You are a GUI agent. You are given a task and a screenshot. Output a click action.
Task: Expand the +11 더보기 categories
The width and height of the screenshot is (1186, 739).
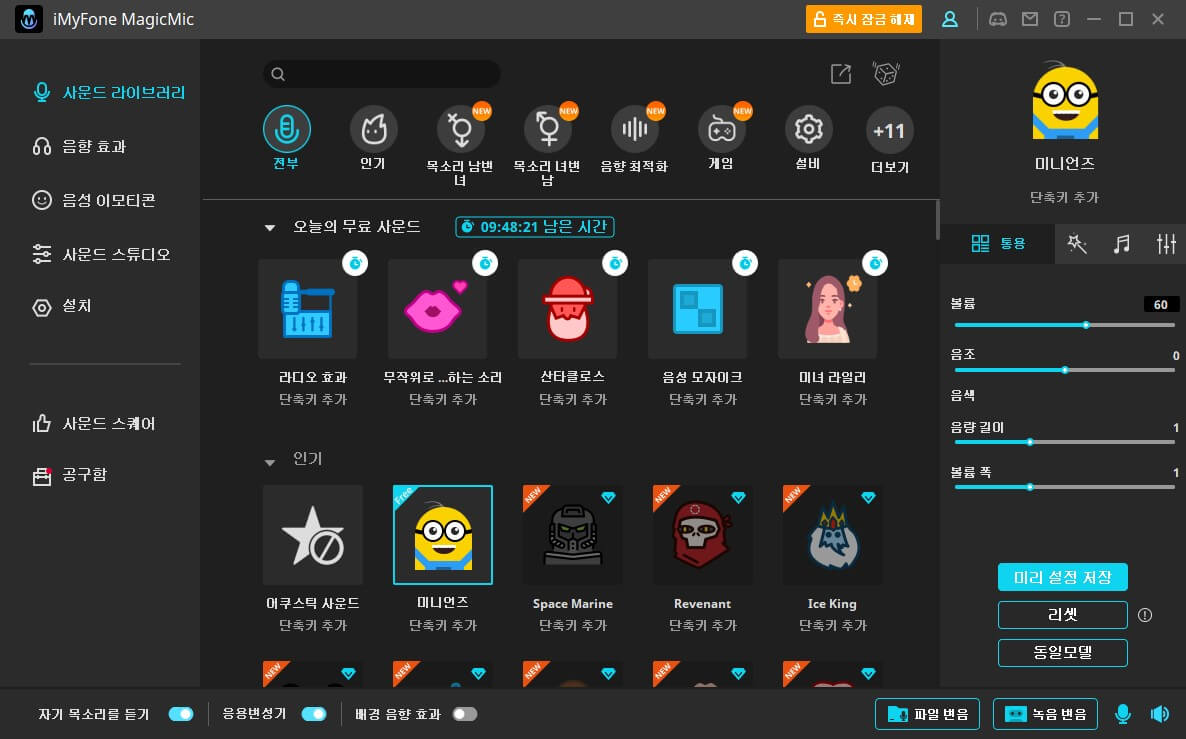tap(890, 131)
